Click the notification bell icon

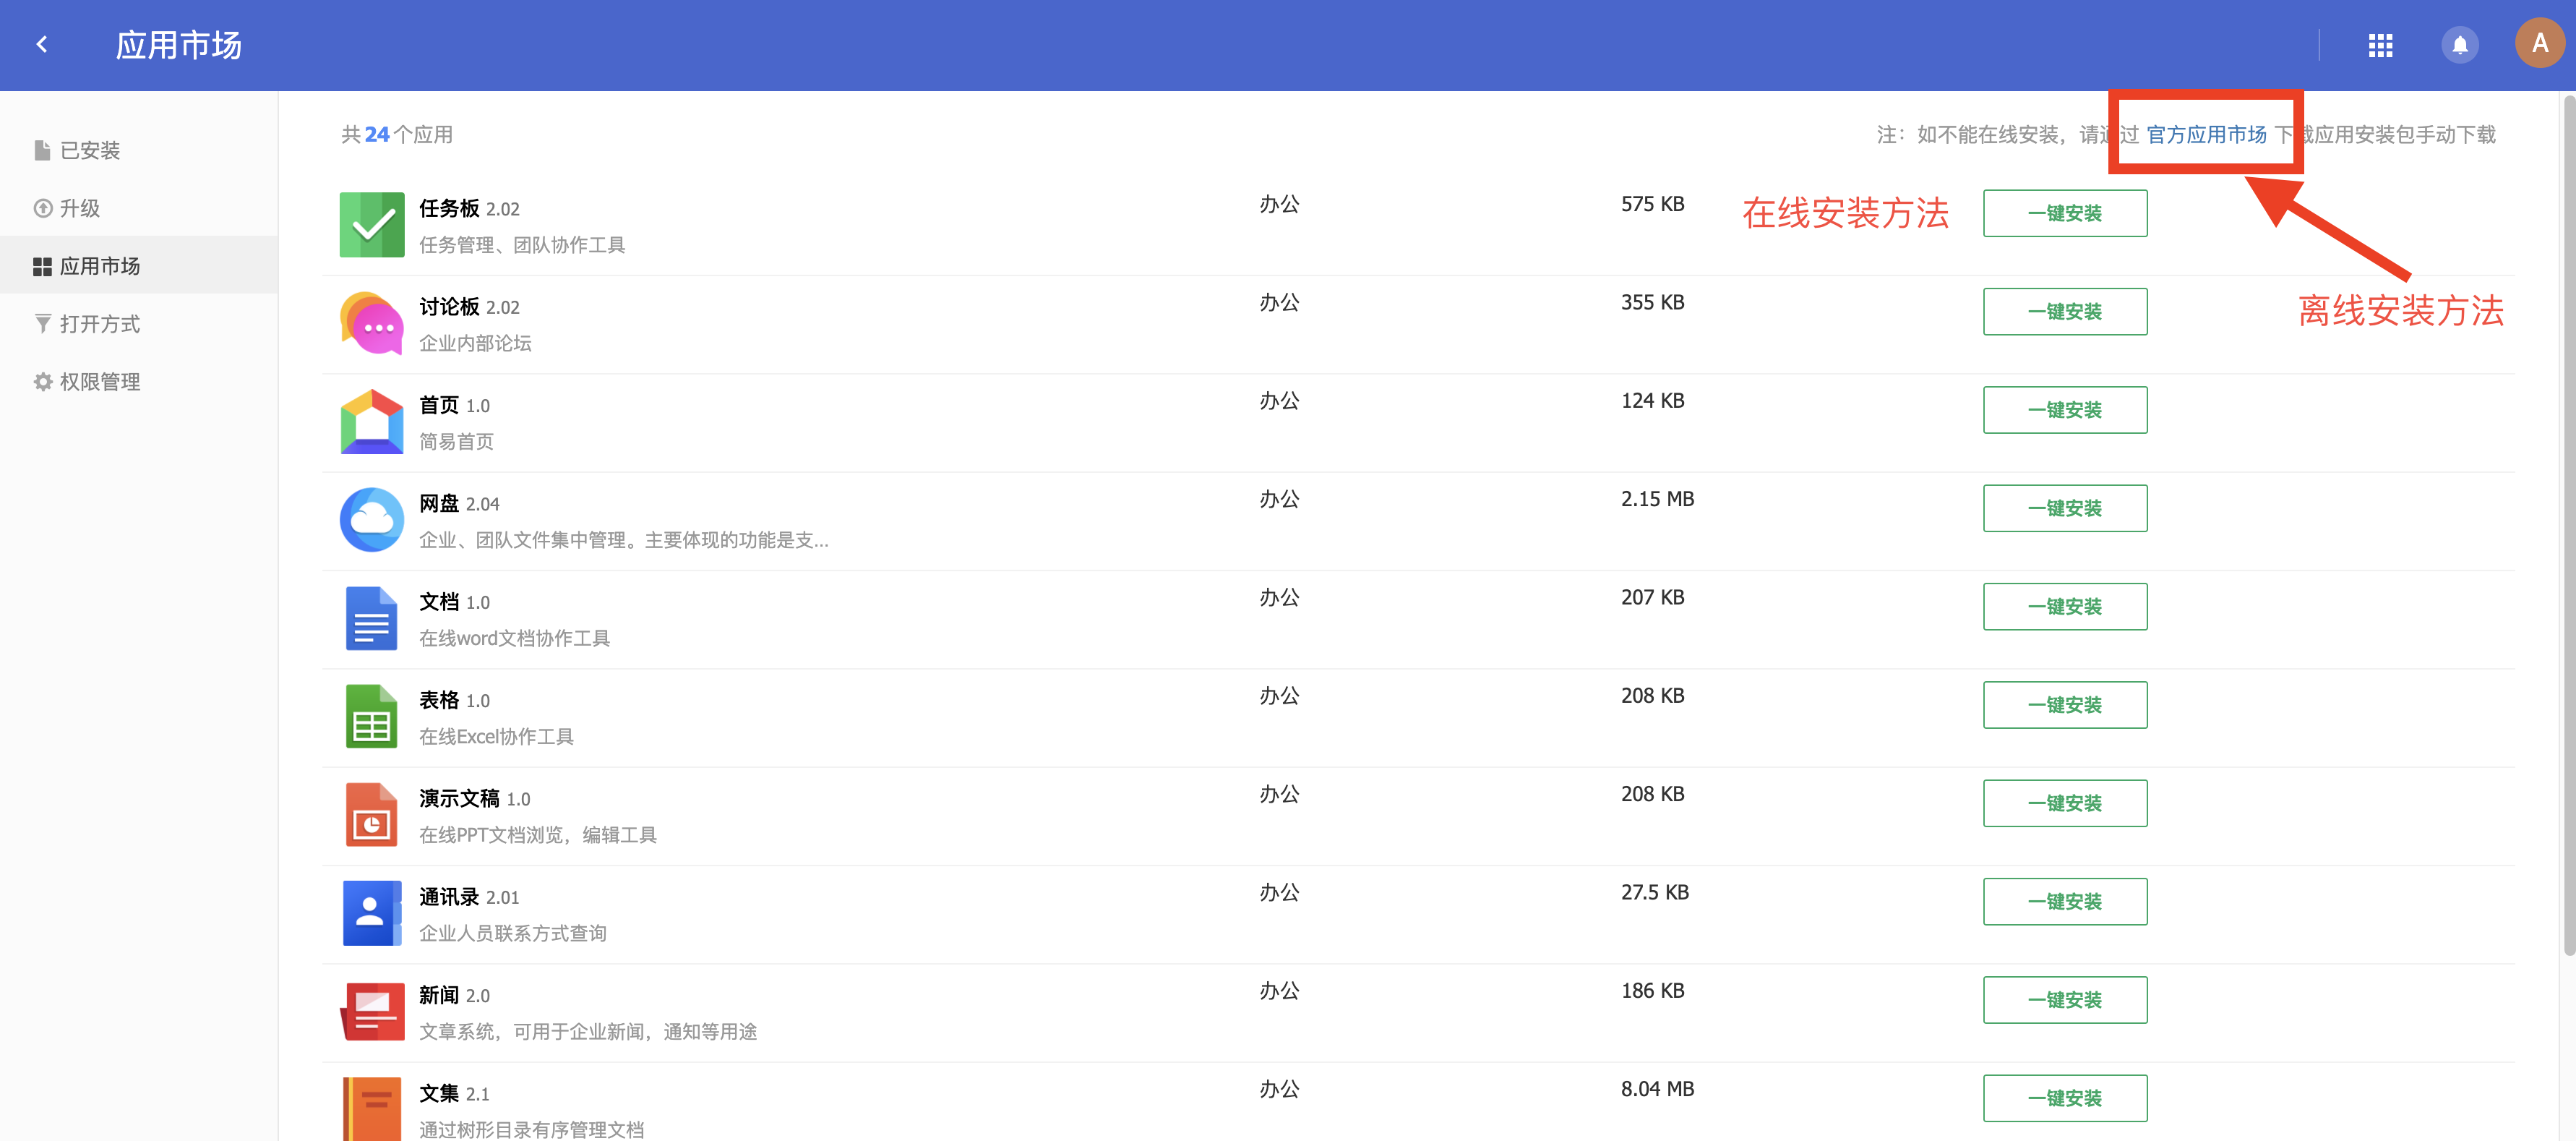tap(2460, 44)
